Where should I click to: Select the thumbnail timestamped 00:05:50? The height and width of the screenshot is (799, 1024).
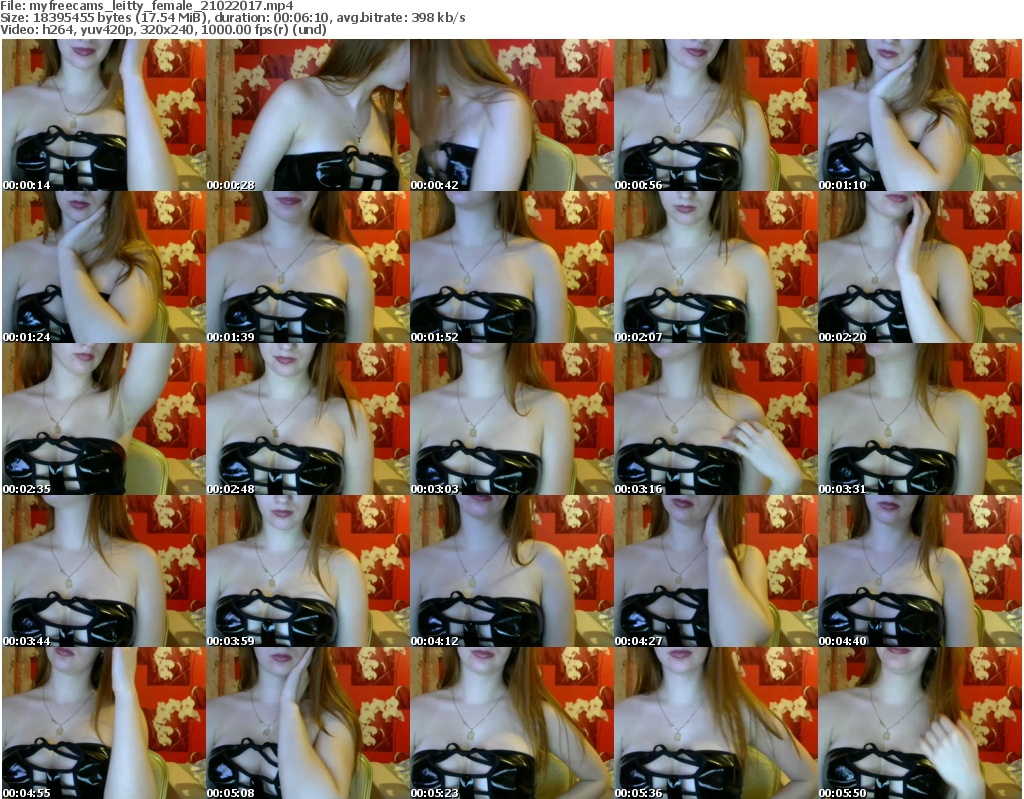coord(920,723)
